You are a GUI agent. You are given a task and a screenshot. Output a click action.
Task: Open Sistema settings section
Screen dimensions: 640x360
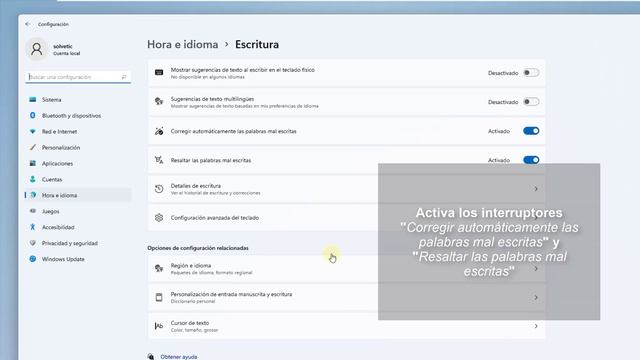[x=78, y=100]
